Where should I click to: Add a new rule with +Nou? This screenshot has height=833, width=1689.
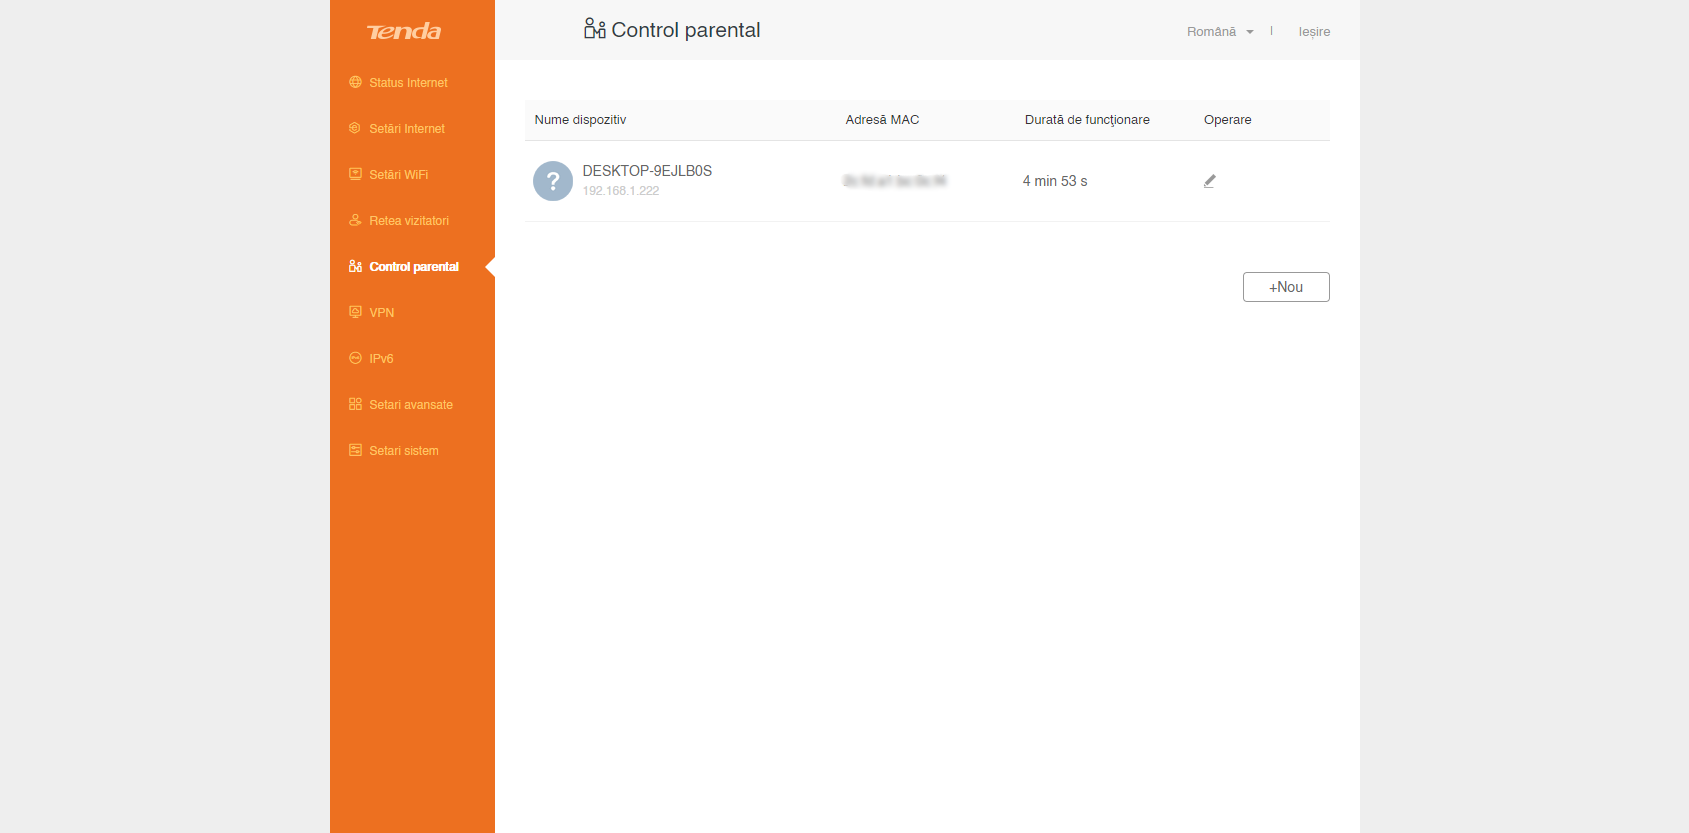tap(1285, 287)
